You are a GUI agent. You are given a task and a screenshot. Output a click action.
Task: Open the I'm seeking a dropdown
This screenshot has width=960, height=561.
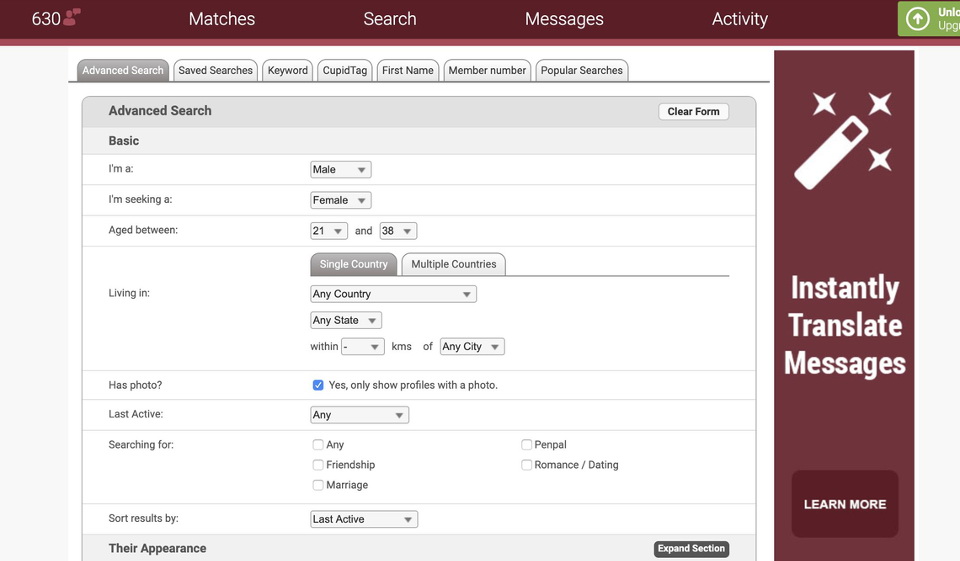[340, 200]
